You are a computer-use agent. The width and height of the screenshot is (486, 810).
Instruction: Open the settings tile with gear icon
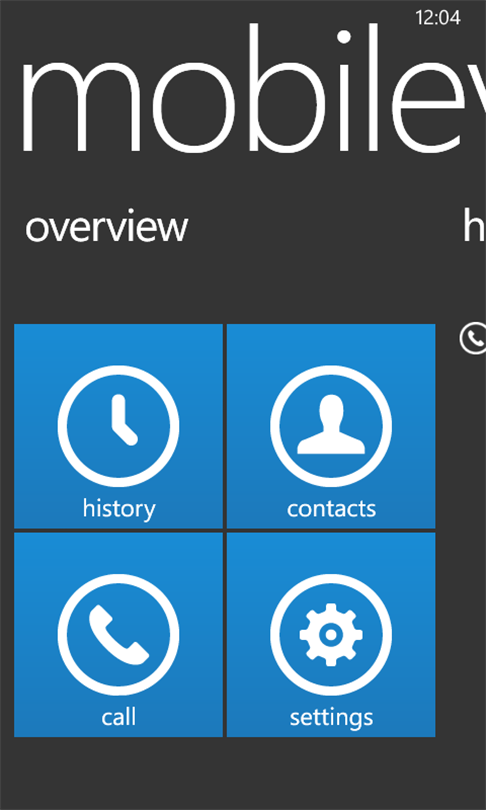pos(331,635)
